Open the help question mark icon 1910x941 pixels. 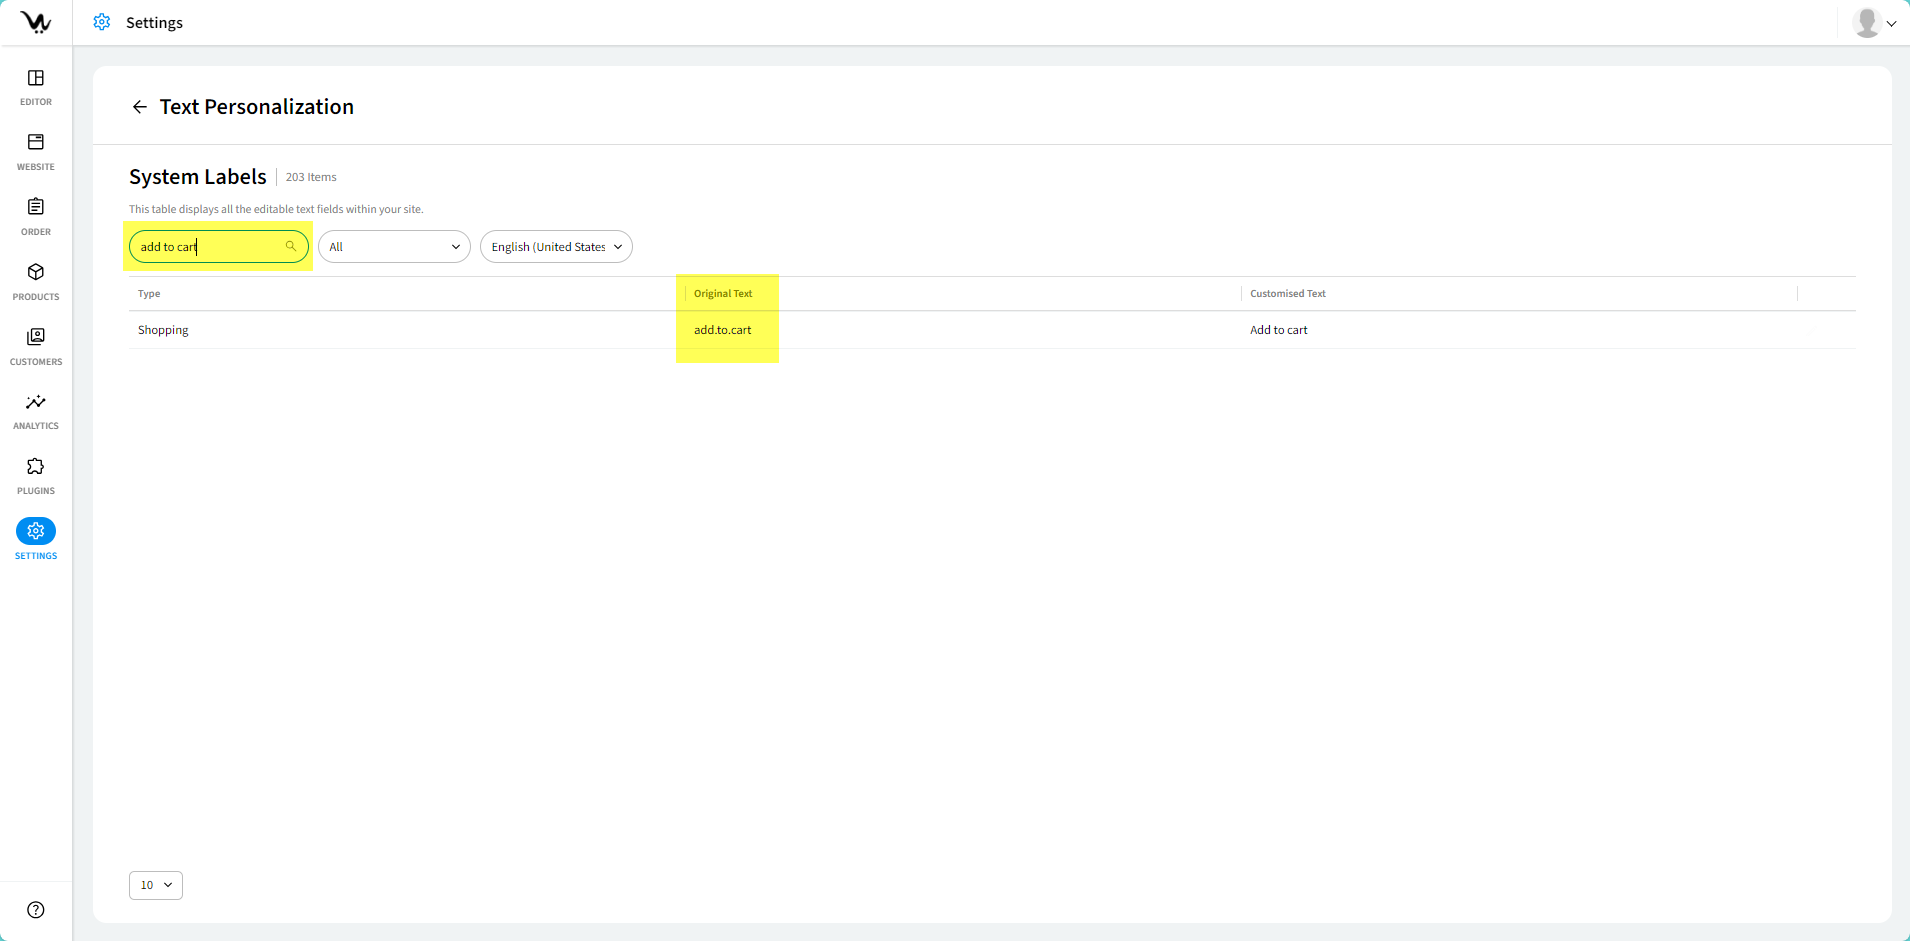[x=36, y=909]
